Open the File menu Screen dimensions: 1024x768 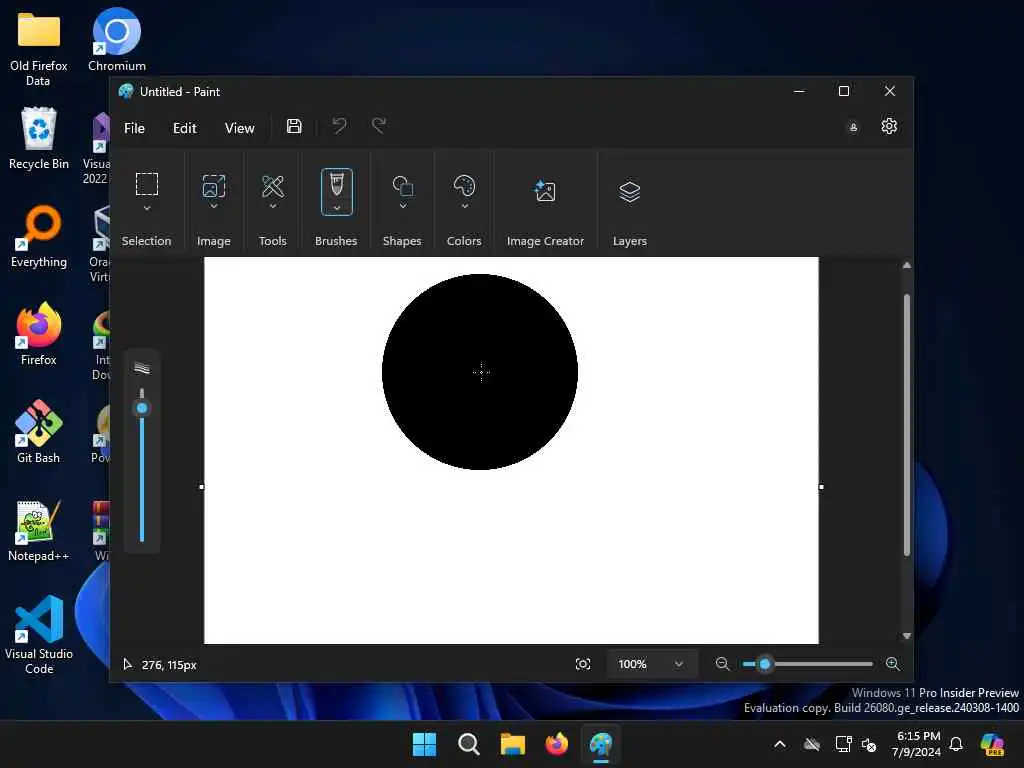pyautogui.click(x=135, y=128)
